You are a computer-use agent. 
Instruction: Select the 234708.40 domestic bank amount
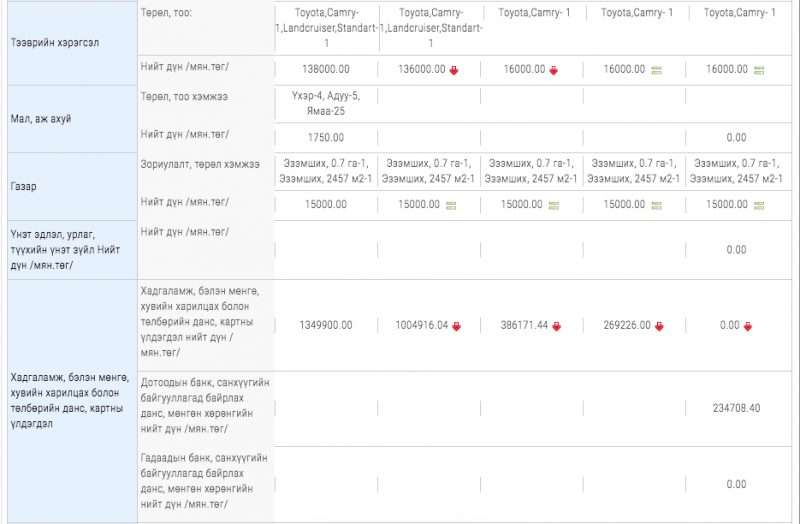(x=736, y=408)
